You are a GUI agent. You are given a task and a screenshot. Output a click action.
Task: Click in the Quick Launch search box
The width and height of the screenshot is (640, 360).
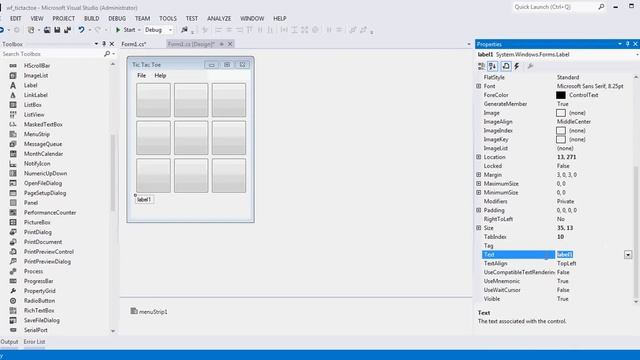(x=555, y=7)
